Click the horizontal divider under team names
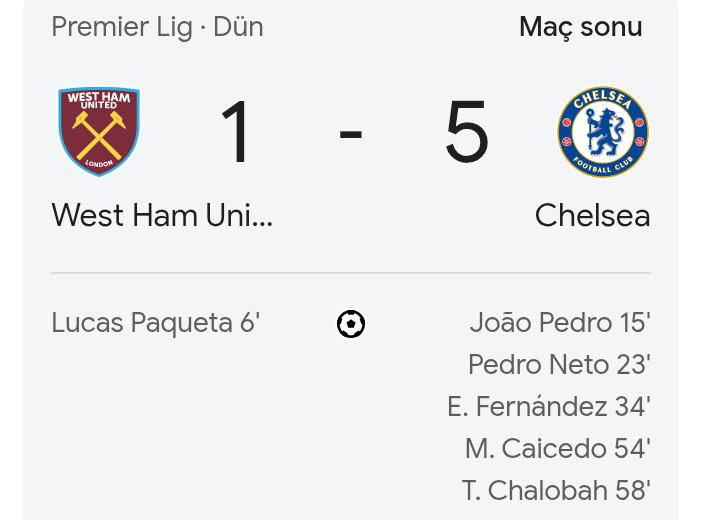This screenshot has height=520, width=711. click(351, 273)
